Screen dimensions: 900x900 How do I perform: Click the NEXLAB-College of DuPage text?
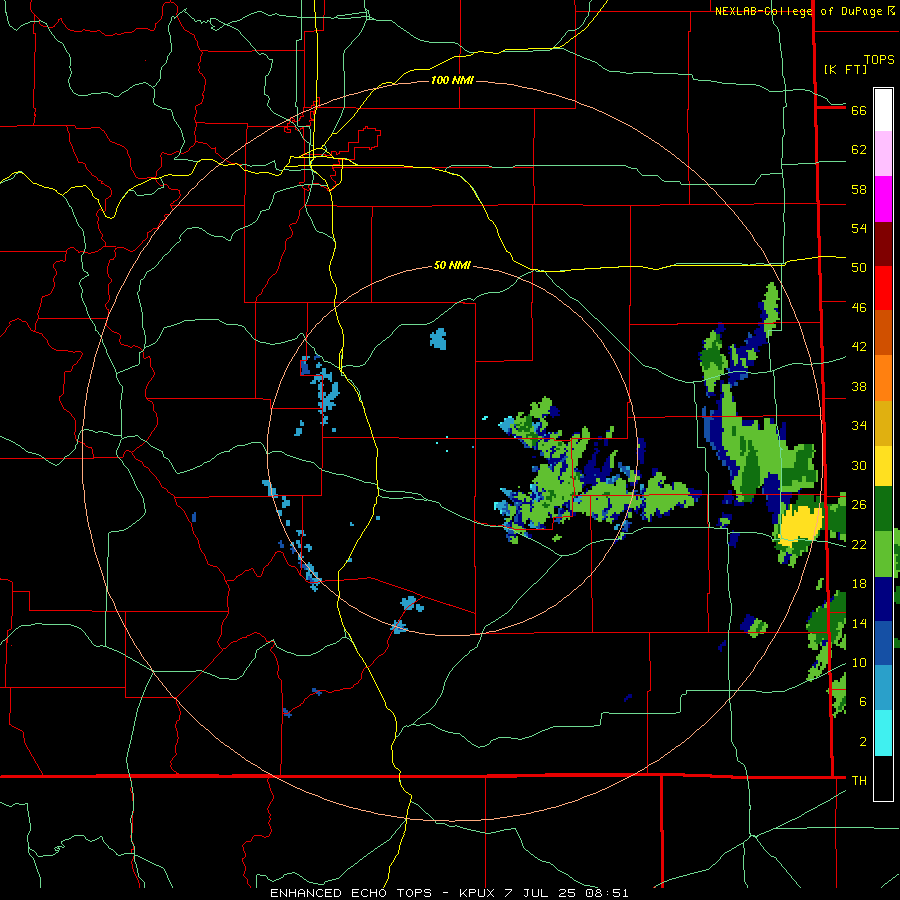click(x=800, y=11)
